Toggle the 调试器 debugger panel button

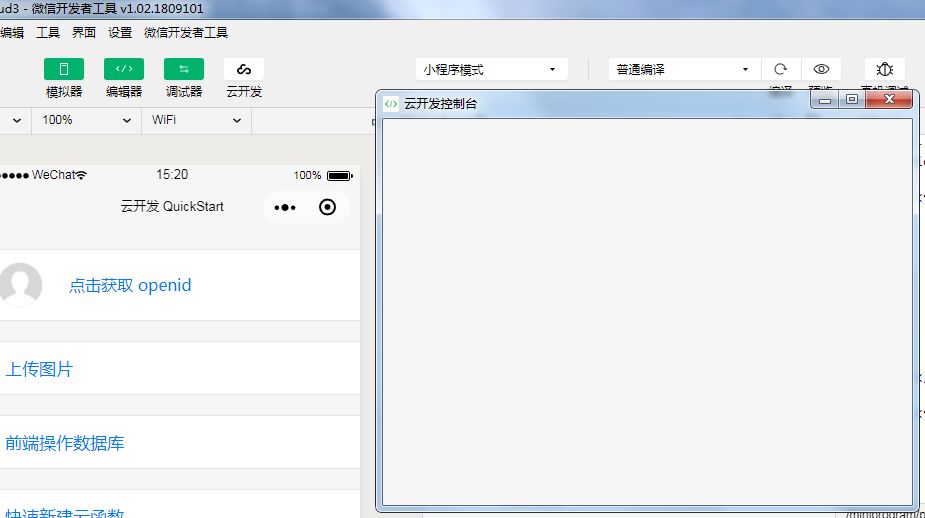point(184,69)
